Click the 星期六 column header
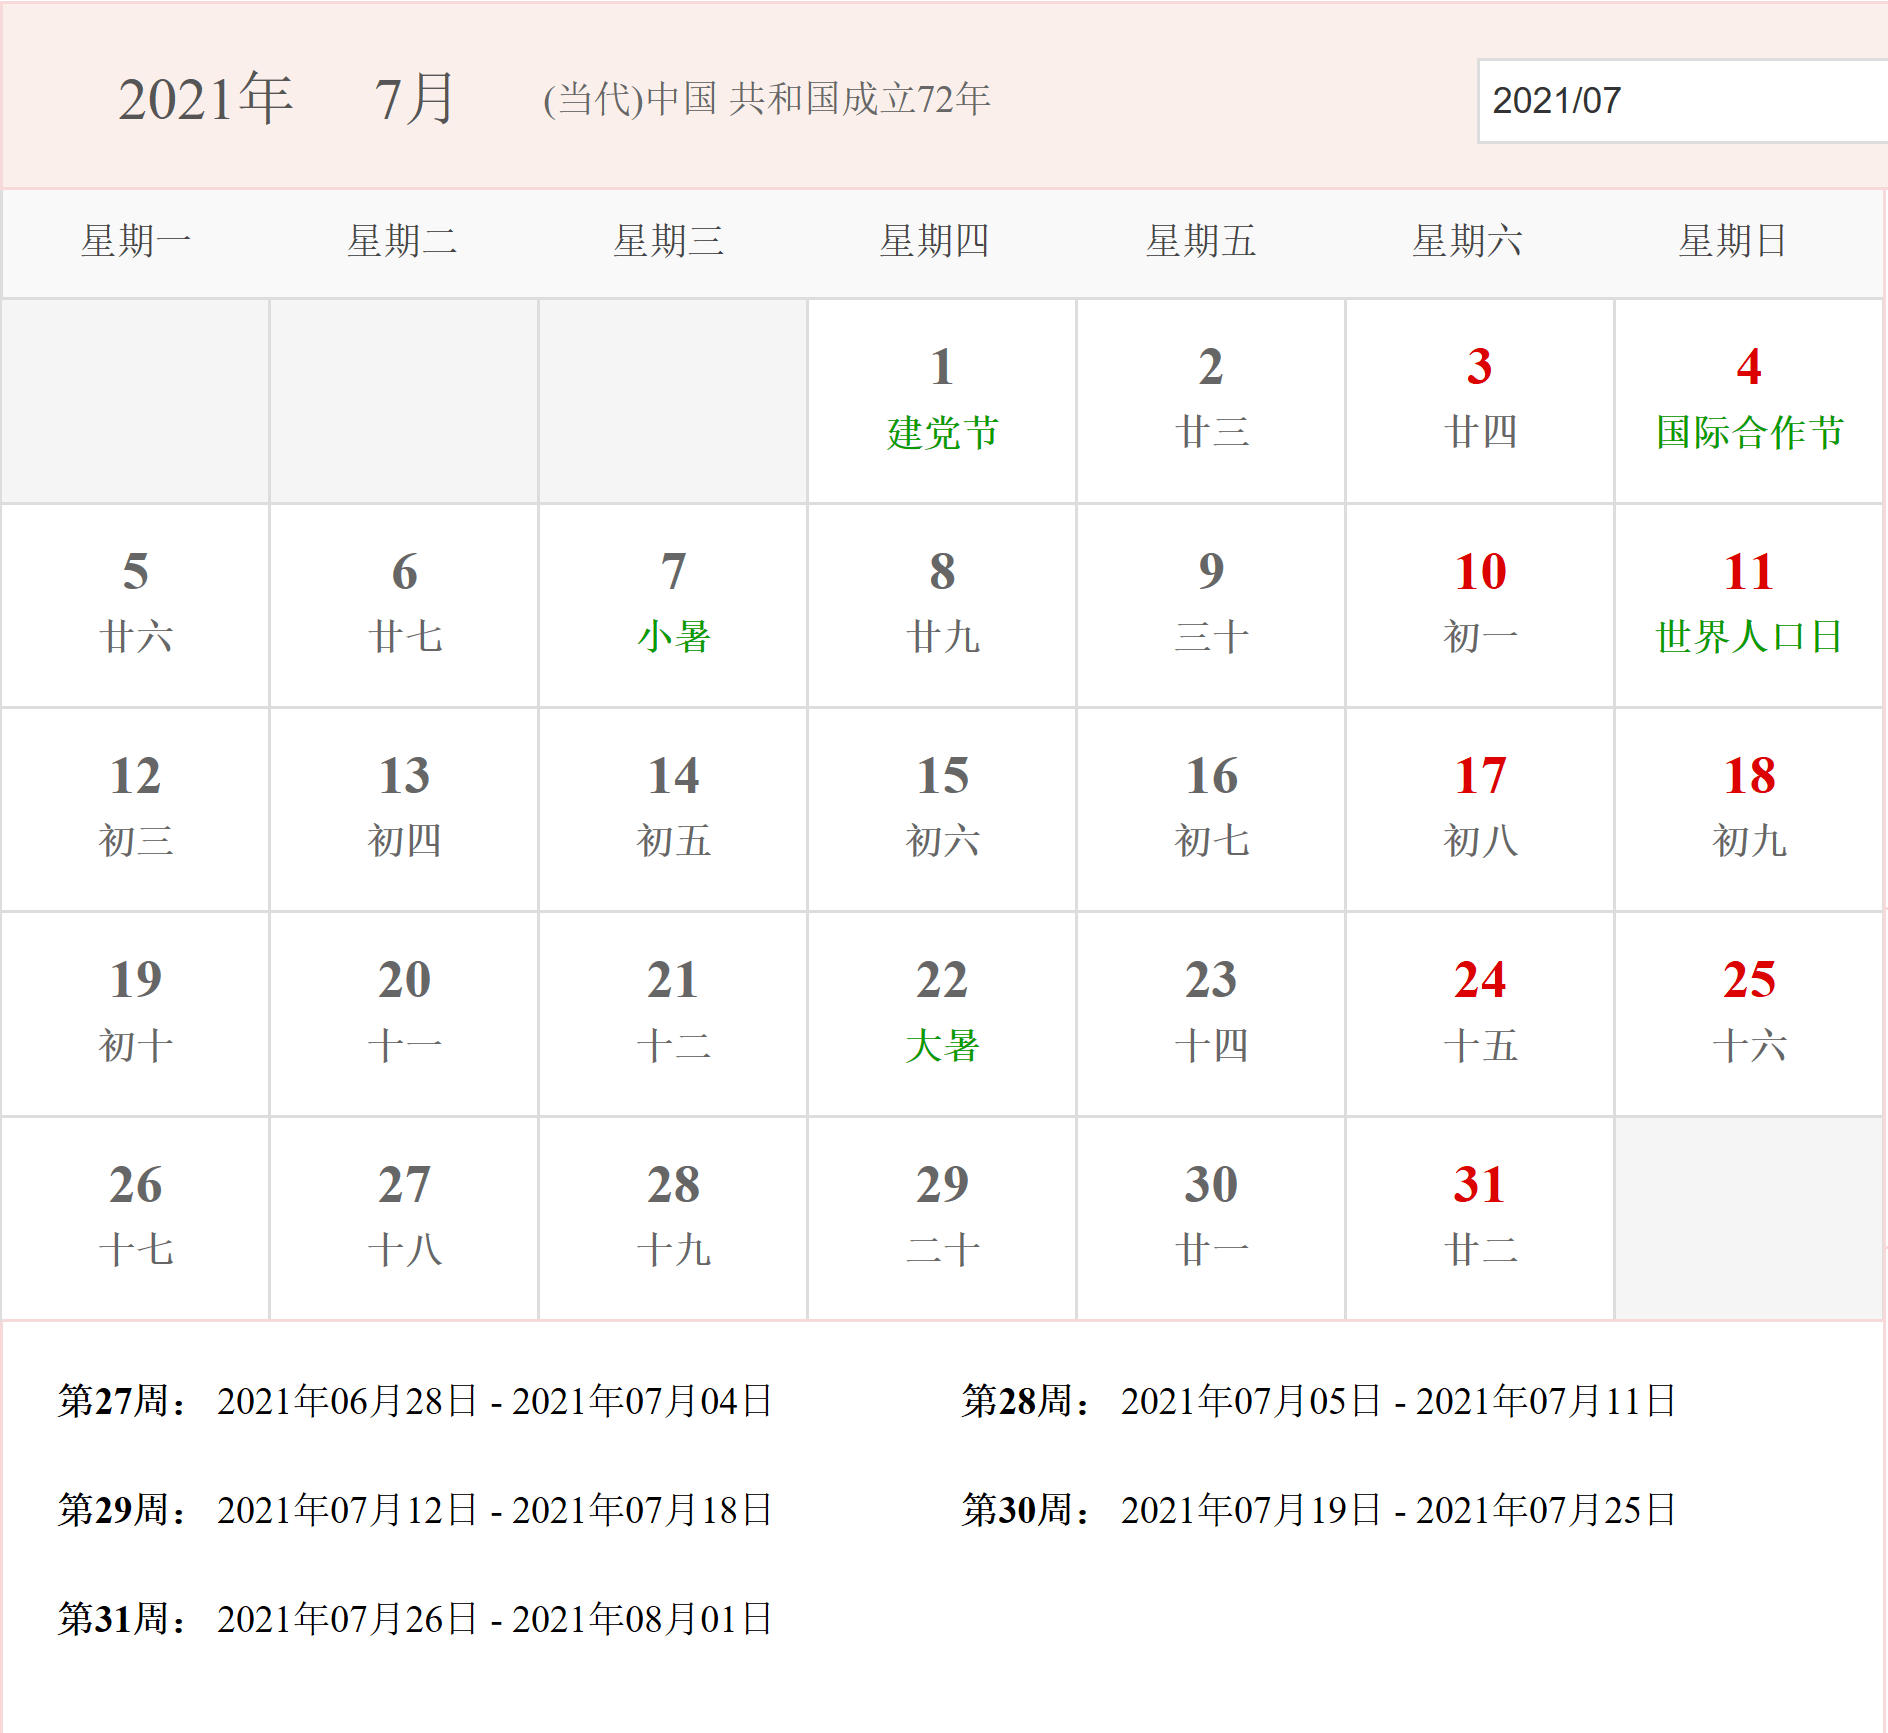Viewport: 1888px width, 1733px height. point(1467,241)
